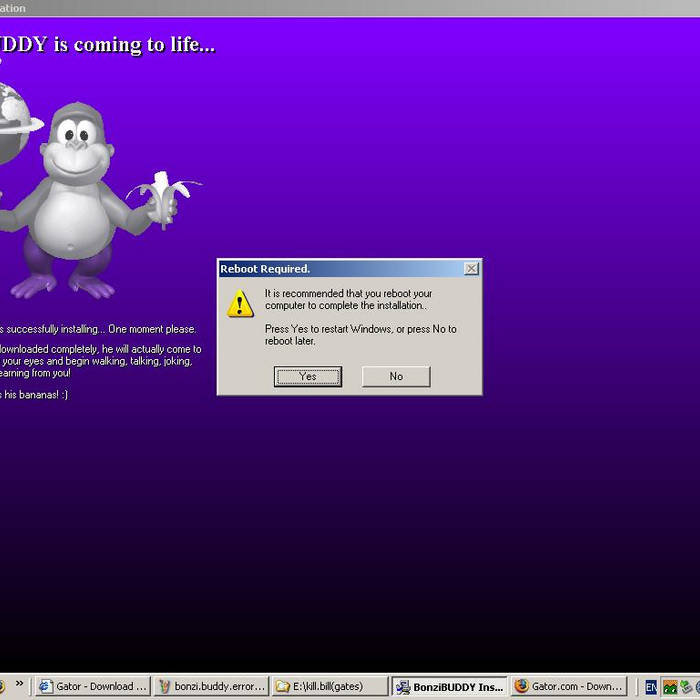This screenshot has width=700, height=700.
Task: Click the reboot recommendation message text
Action: point(348,299)
